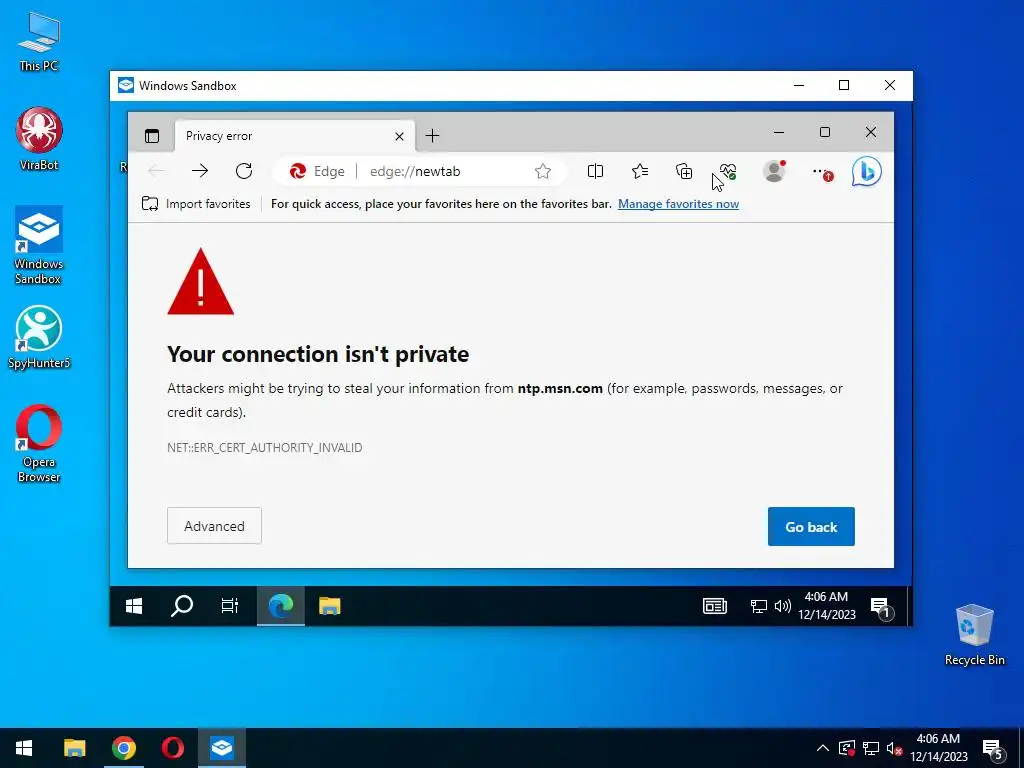Click the Edge icon in Sandbox taskbar
Viewport: 1024px width, 768px height.
pyautogui.click(x=281, y=606)
